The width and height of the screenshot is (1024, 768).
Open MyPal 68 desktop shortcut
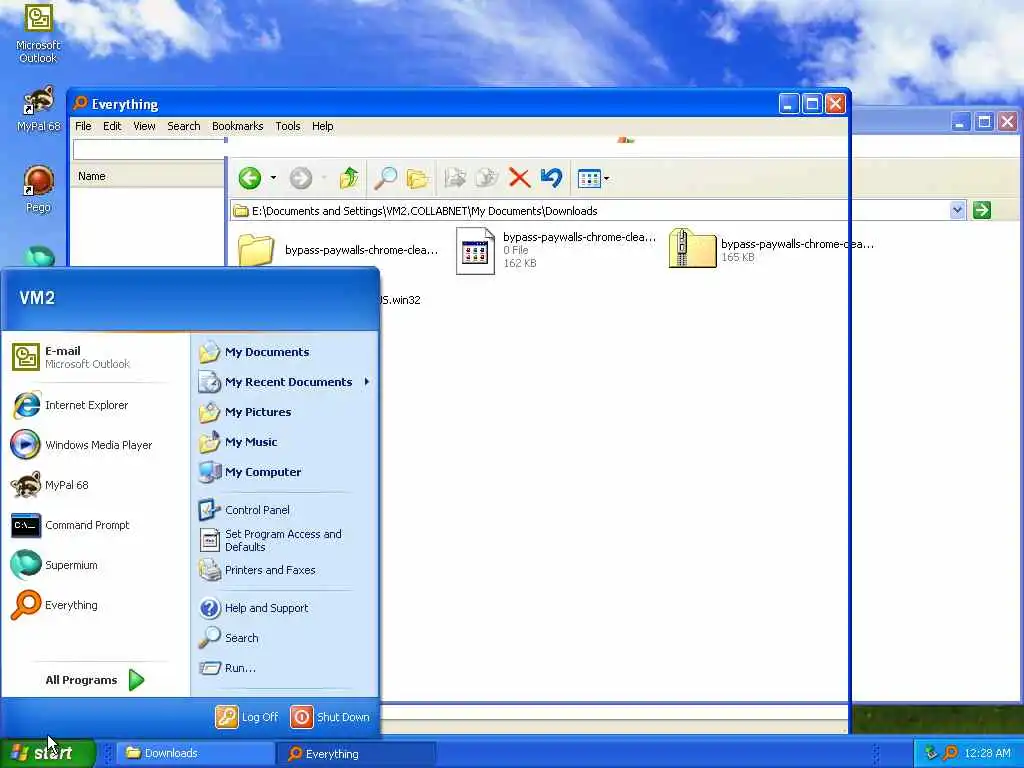[39, 108]
